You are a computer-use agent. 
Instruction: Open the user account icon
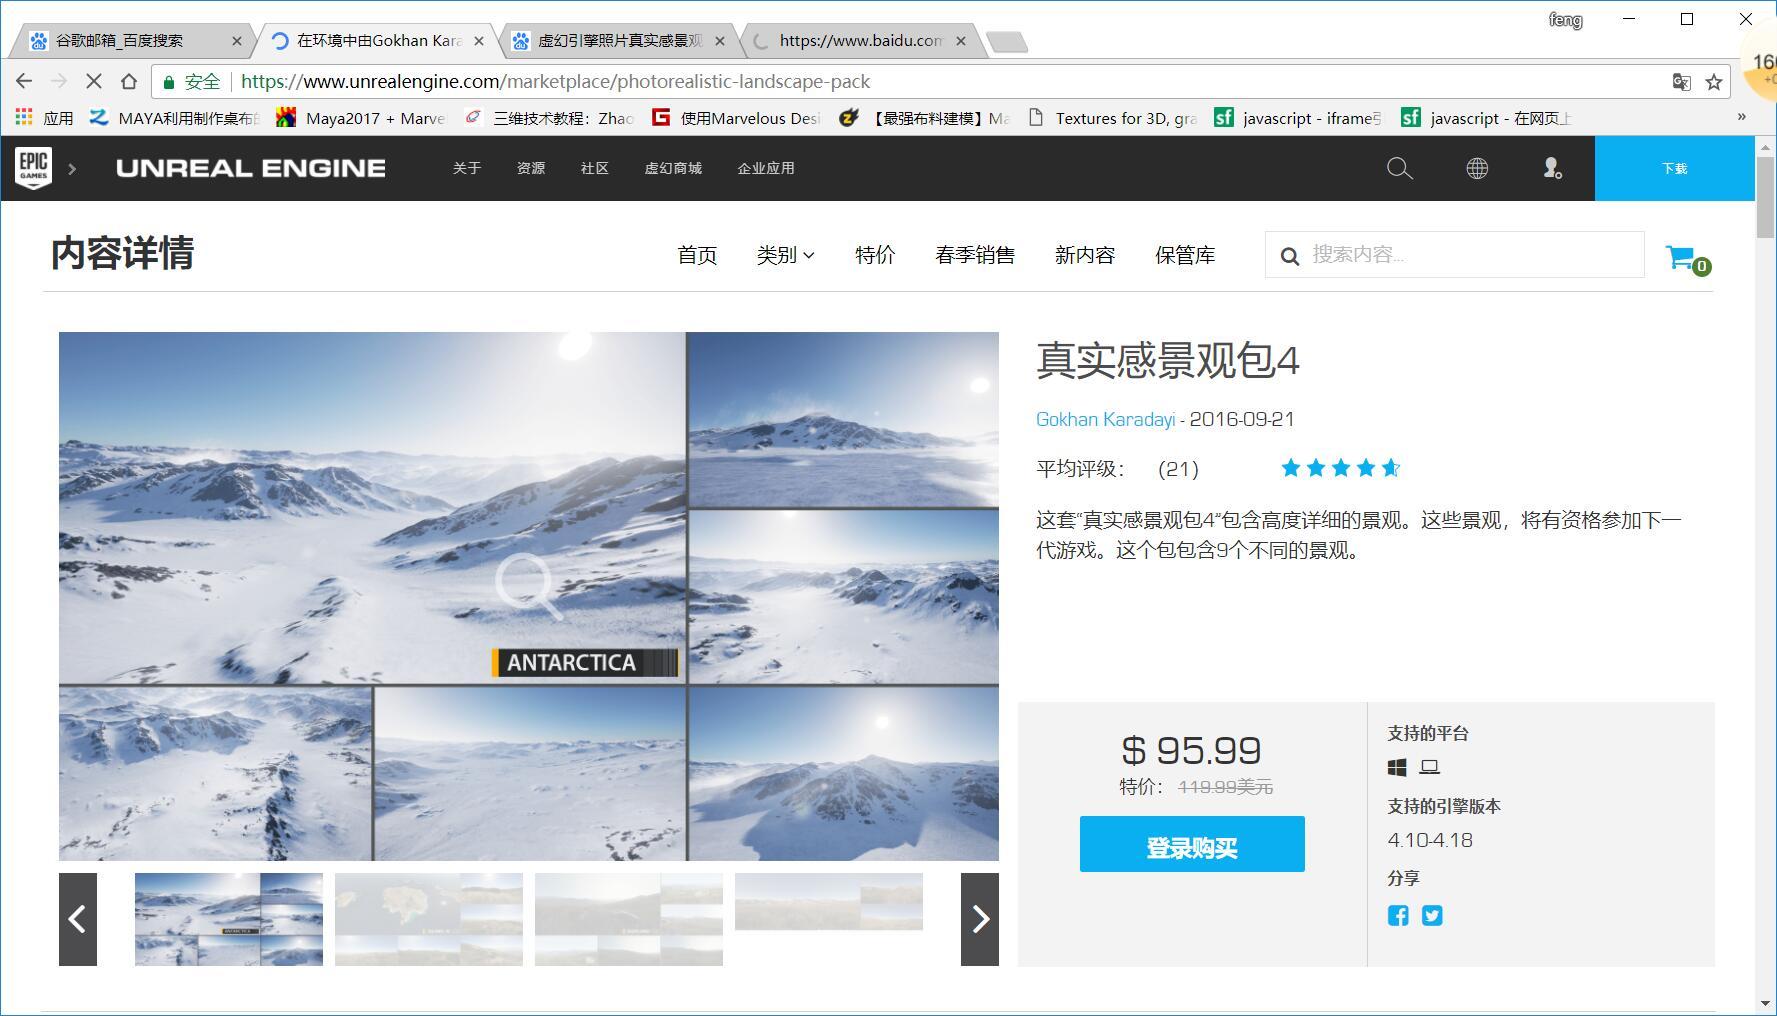pos(1552,168)
